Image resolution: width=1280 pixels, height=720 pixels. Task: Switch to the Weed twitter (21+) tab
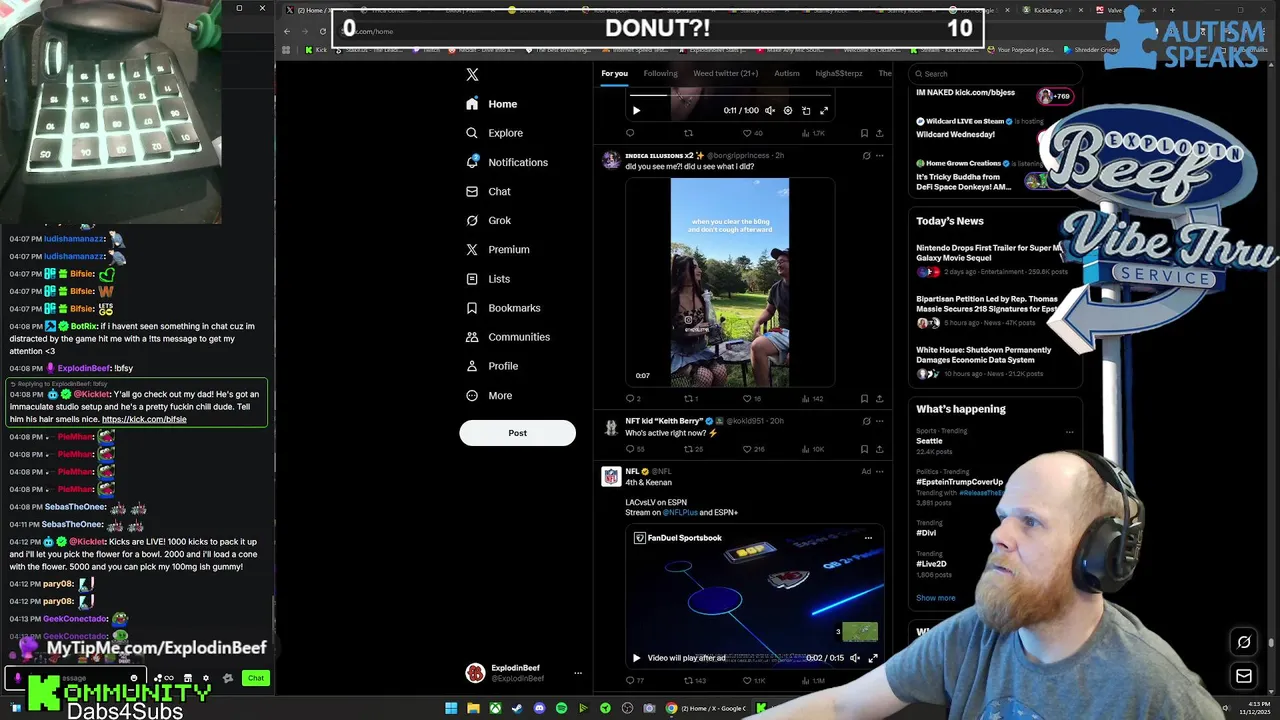725,73
